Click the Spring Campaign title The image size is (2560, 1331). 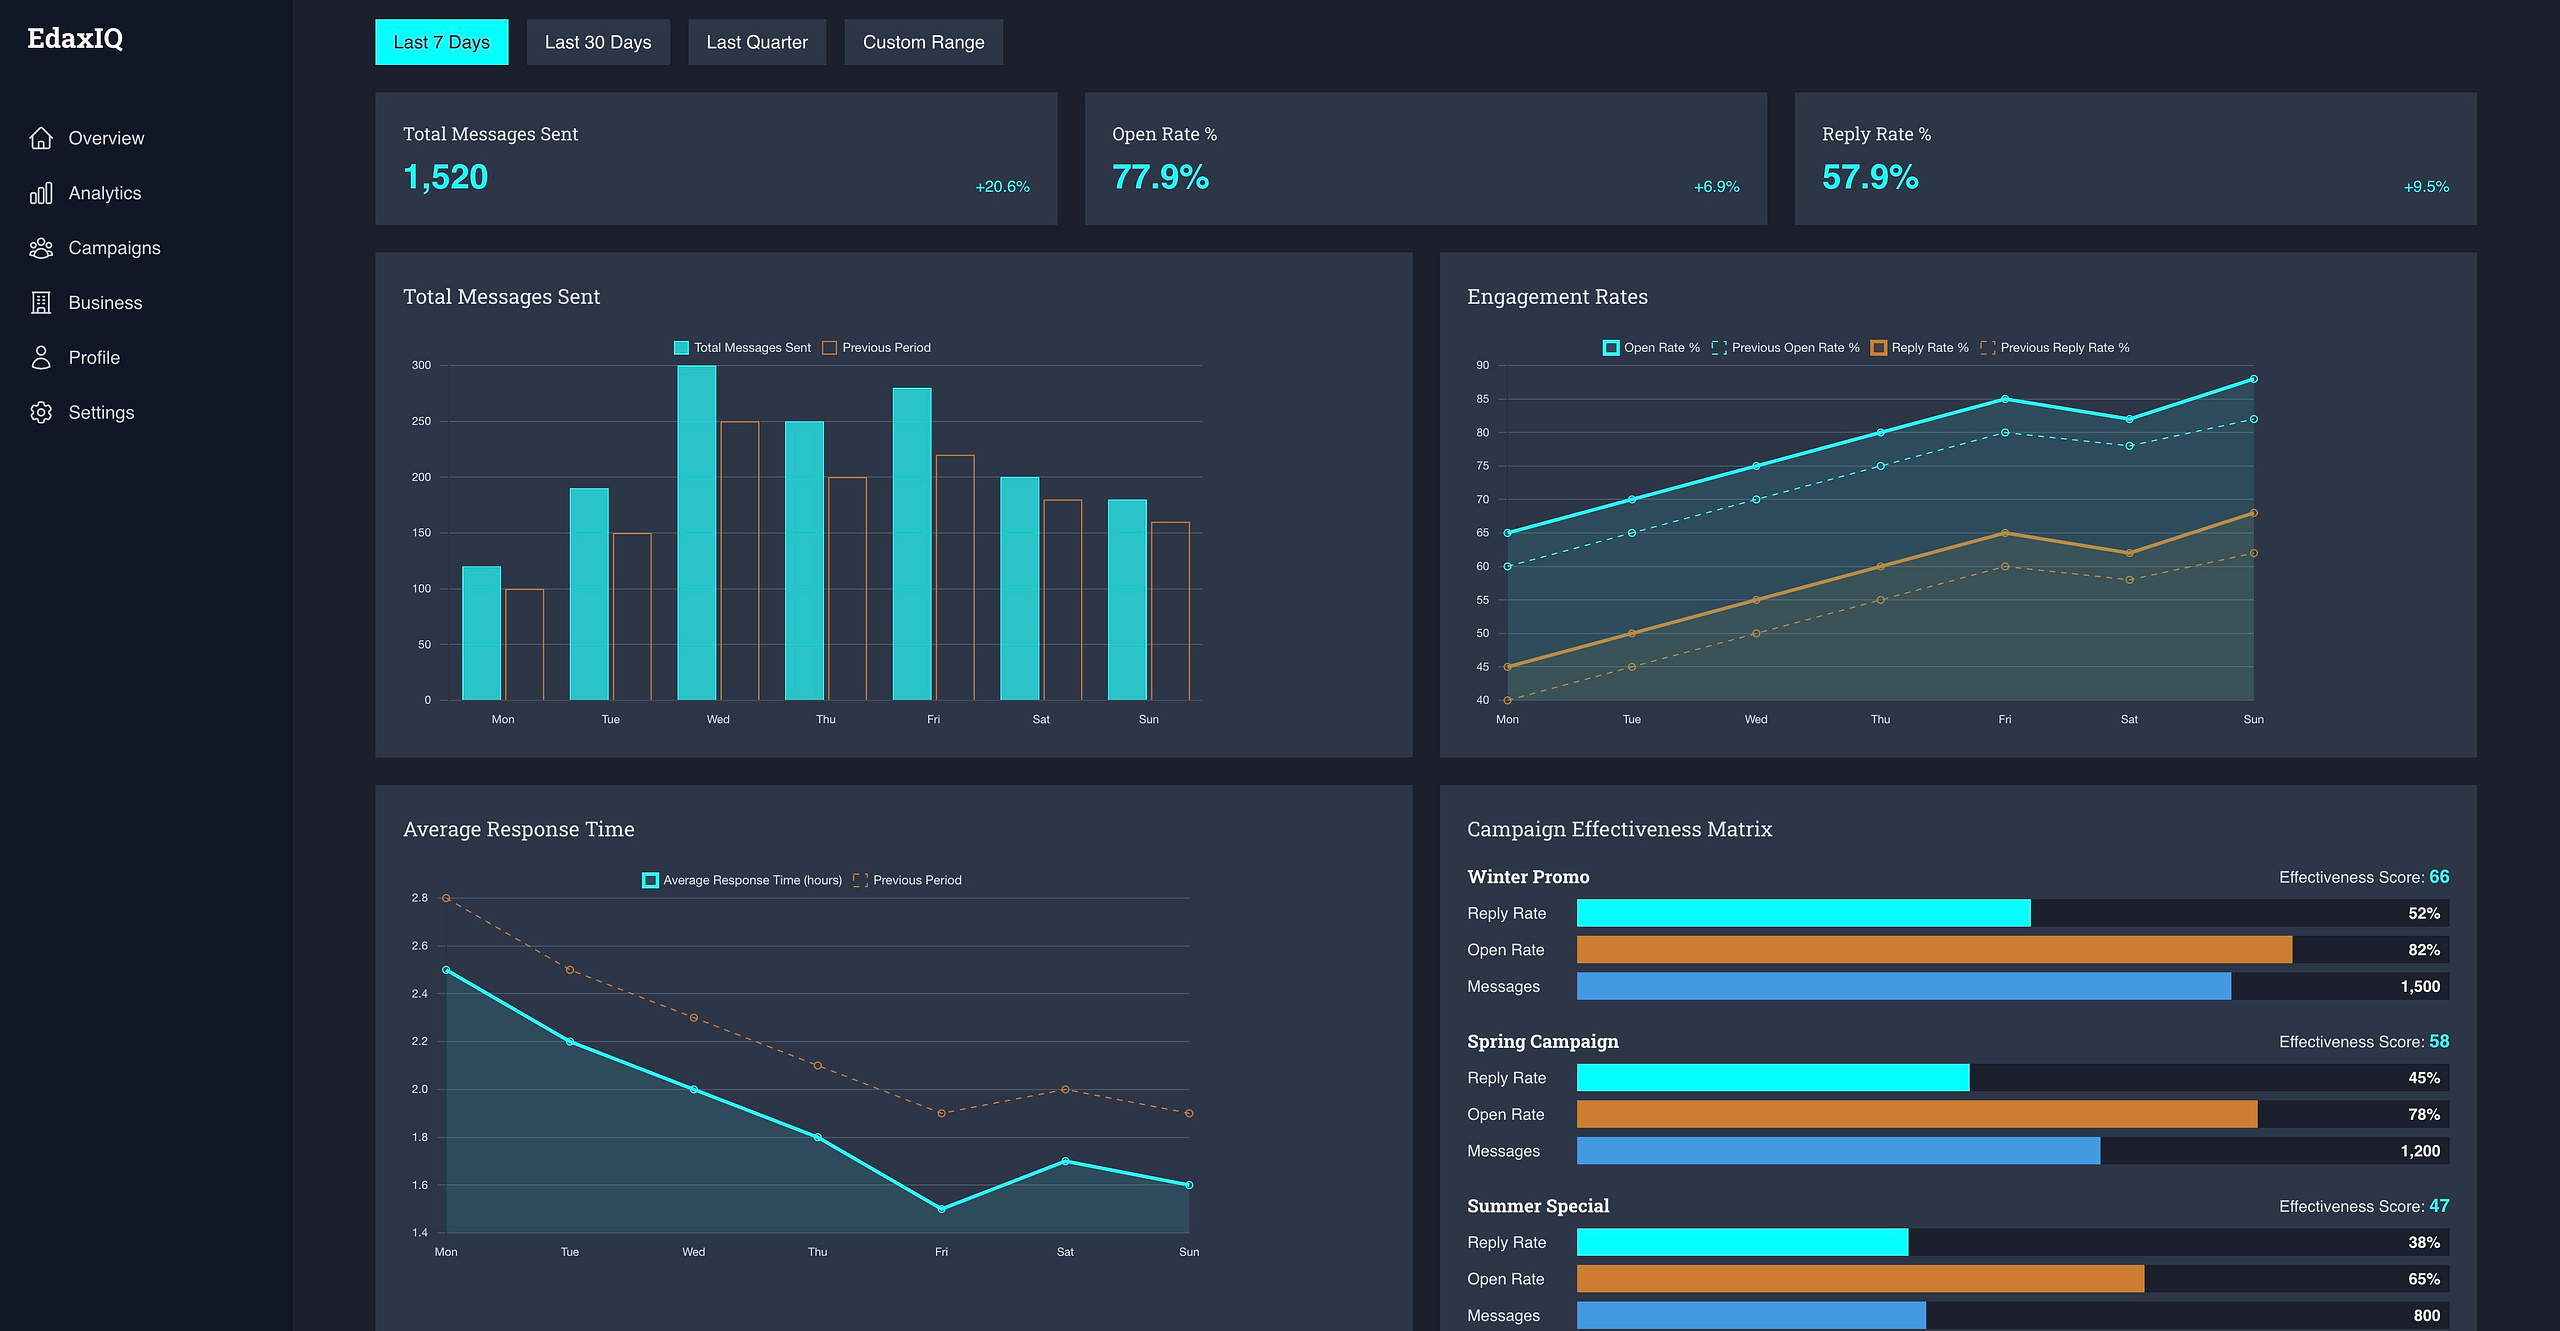click(x=1543, y=1042)
